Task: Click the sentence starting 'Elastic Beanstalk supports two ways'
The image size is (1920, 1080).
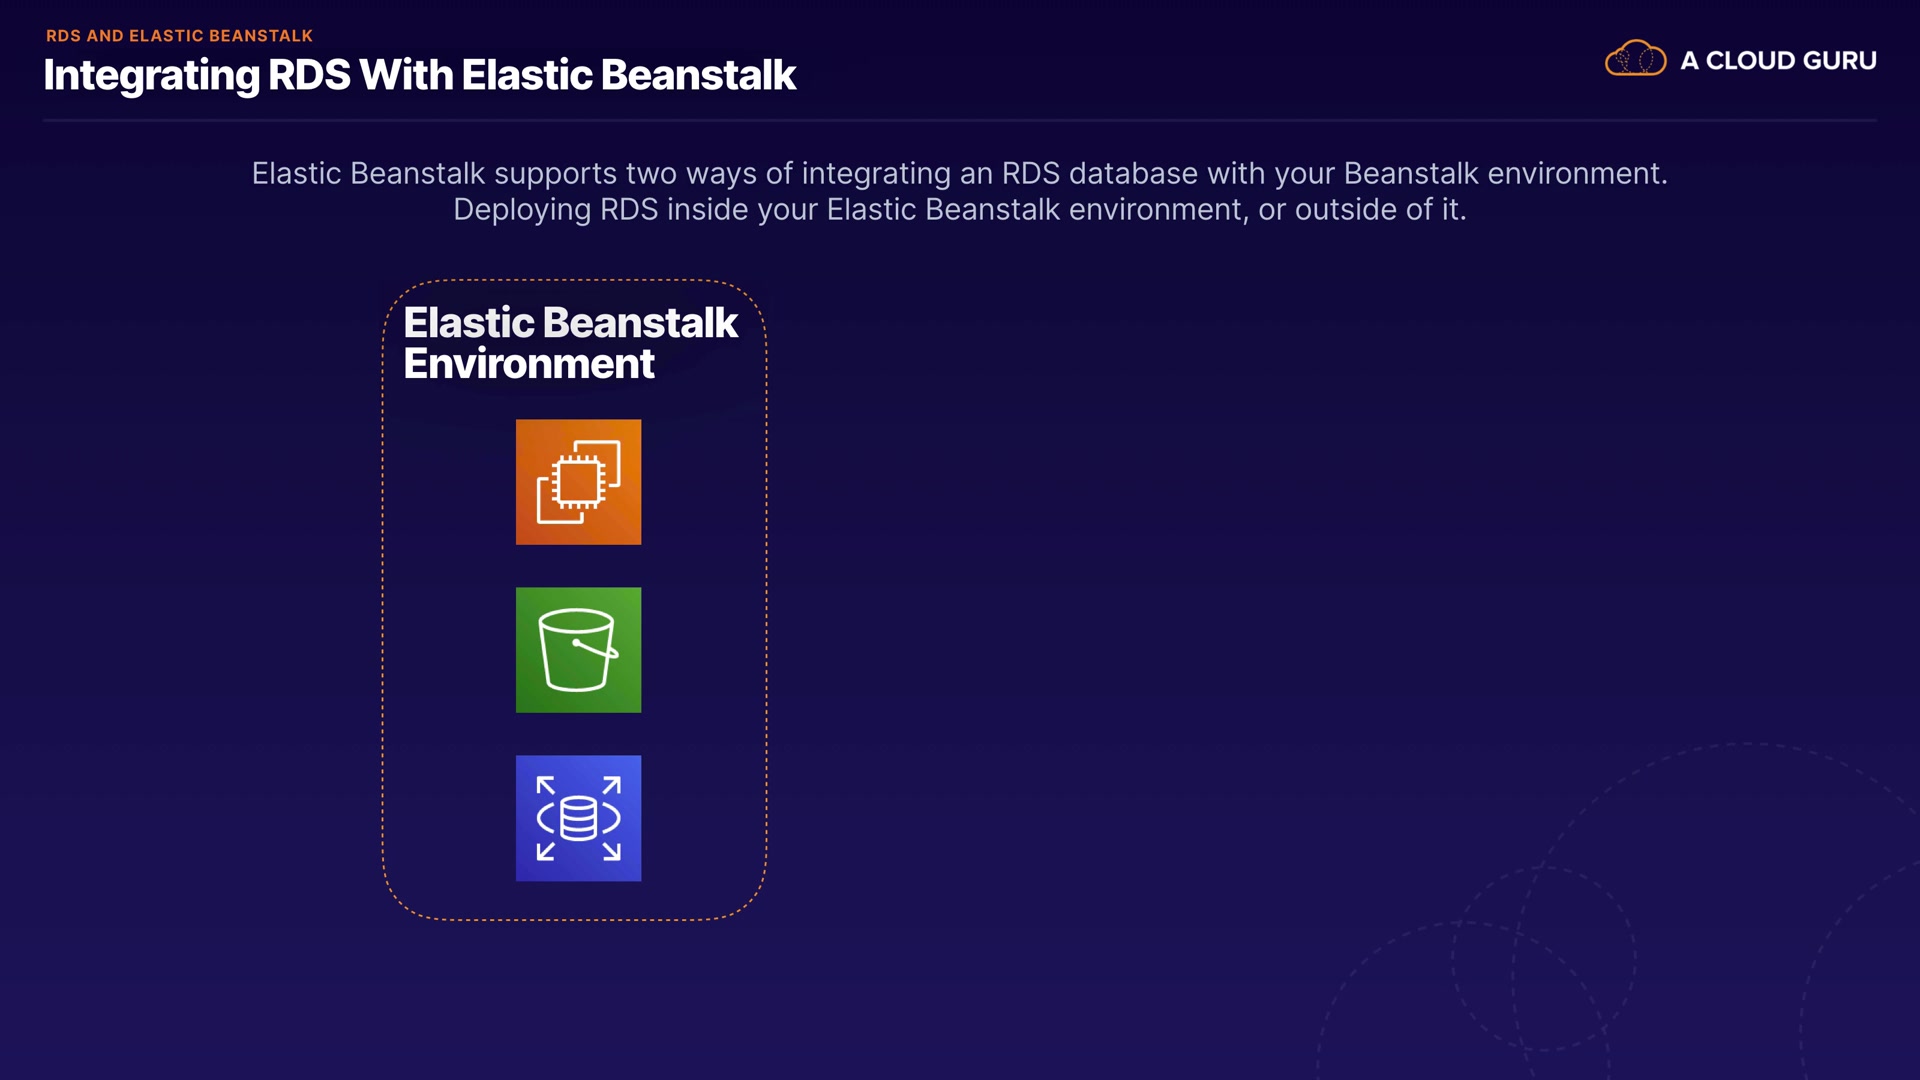Action: click(x=958, y=173)
